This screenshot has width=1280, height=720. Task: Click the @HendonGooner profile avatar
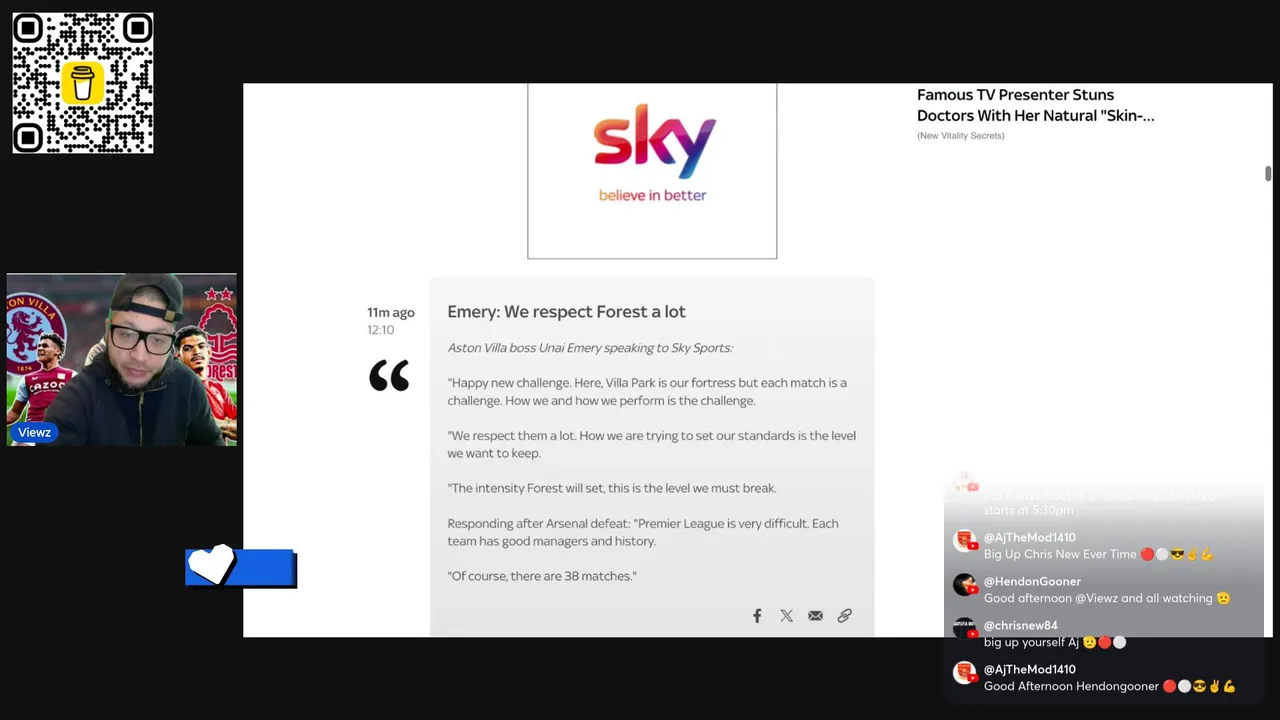pos(964,585)
